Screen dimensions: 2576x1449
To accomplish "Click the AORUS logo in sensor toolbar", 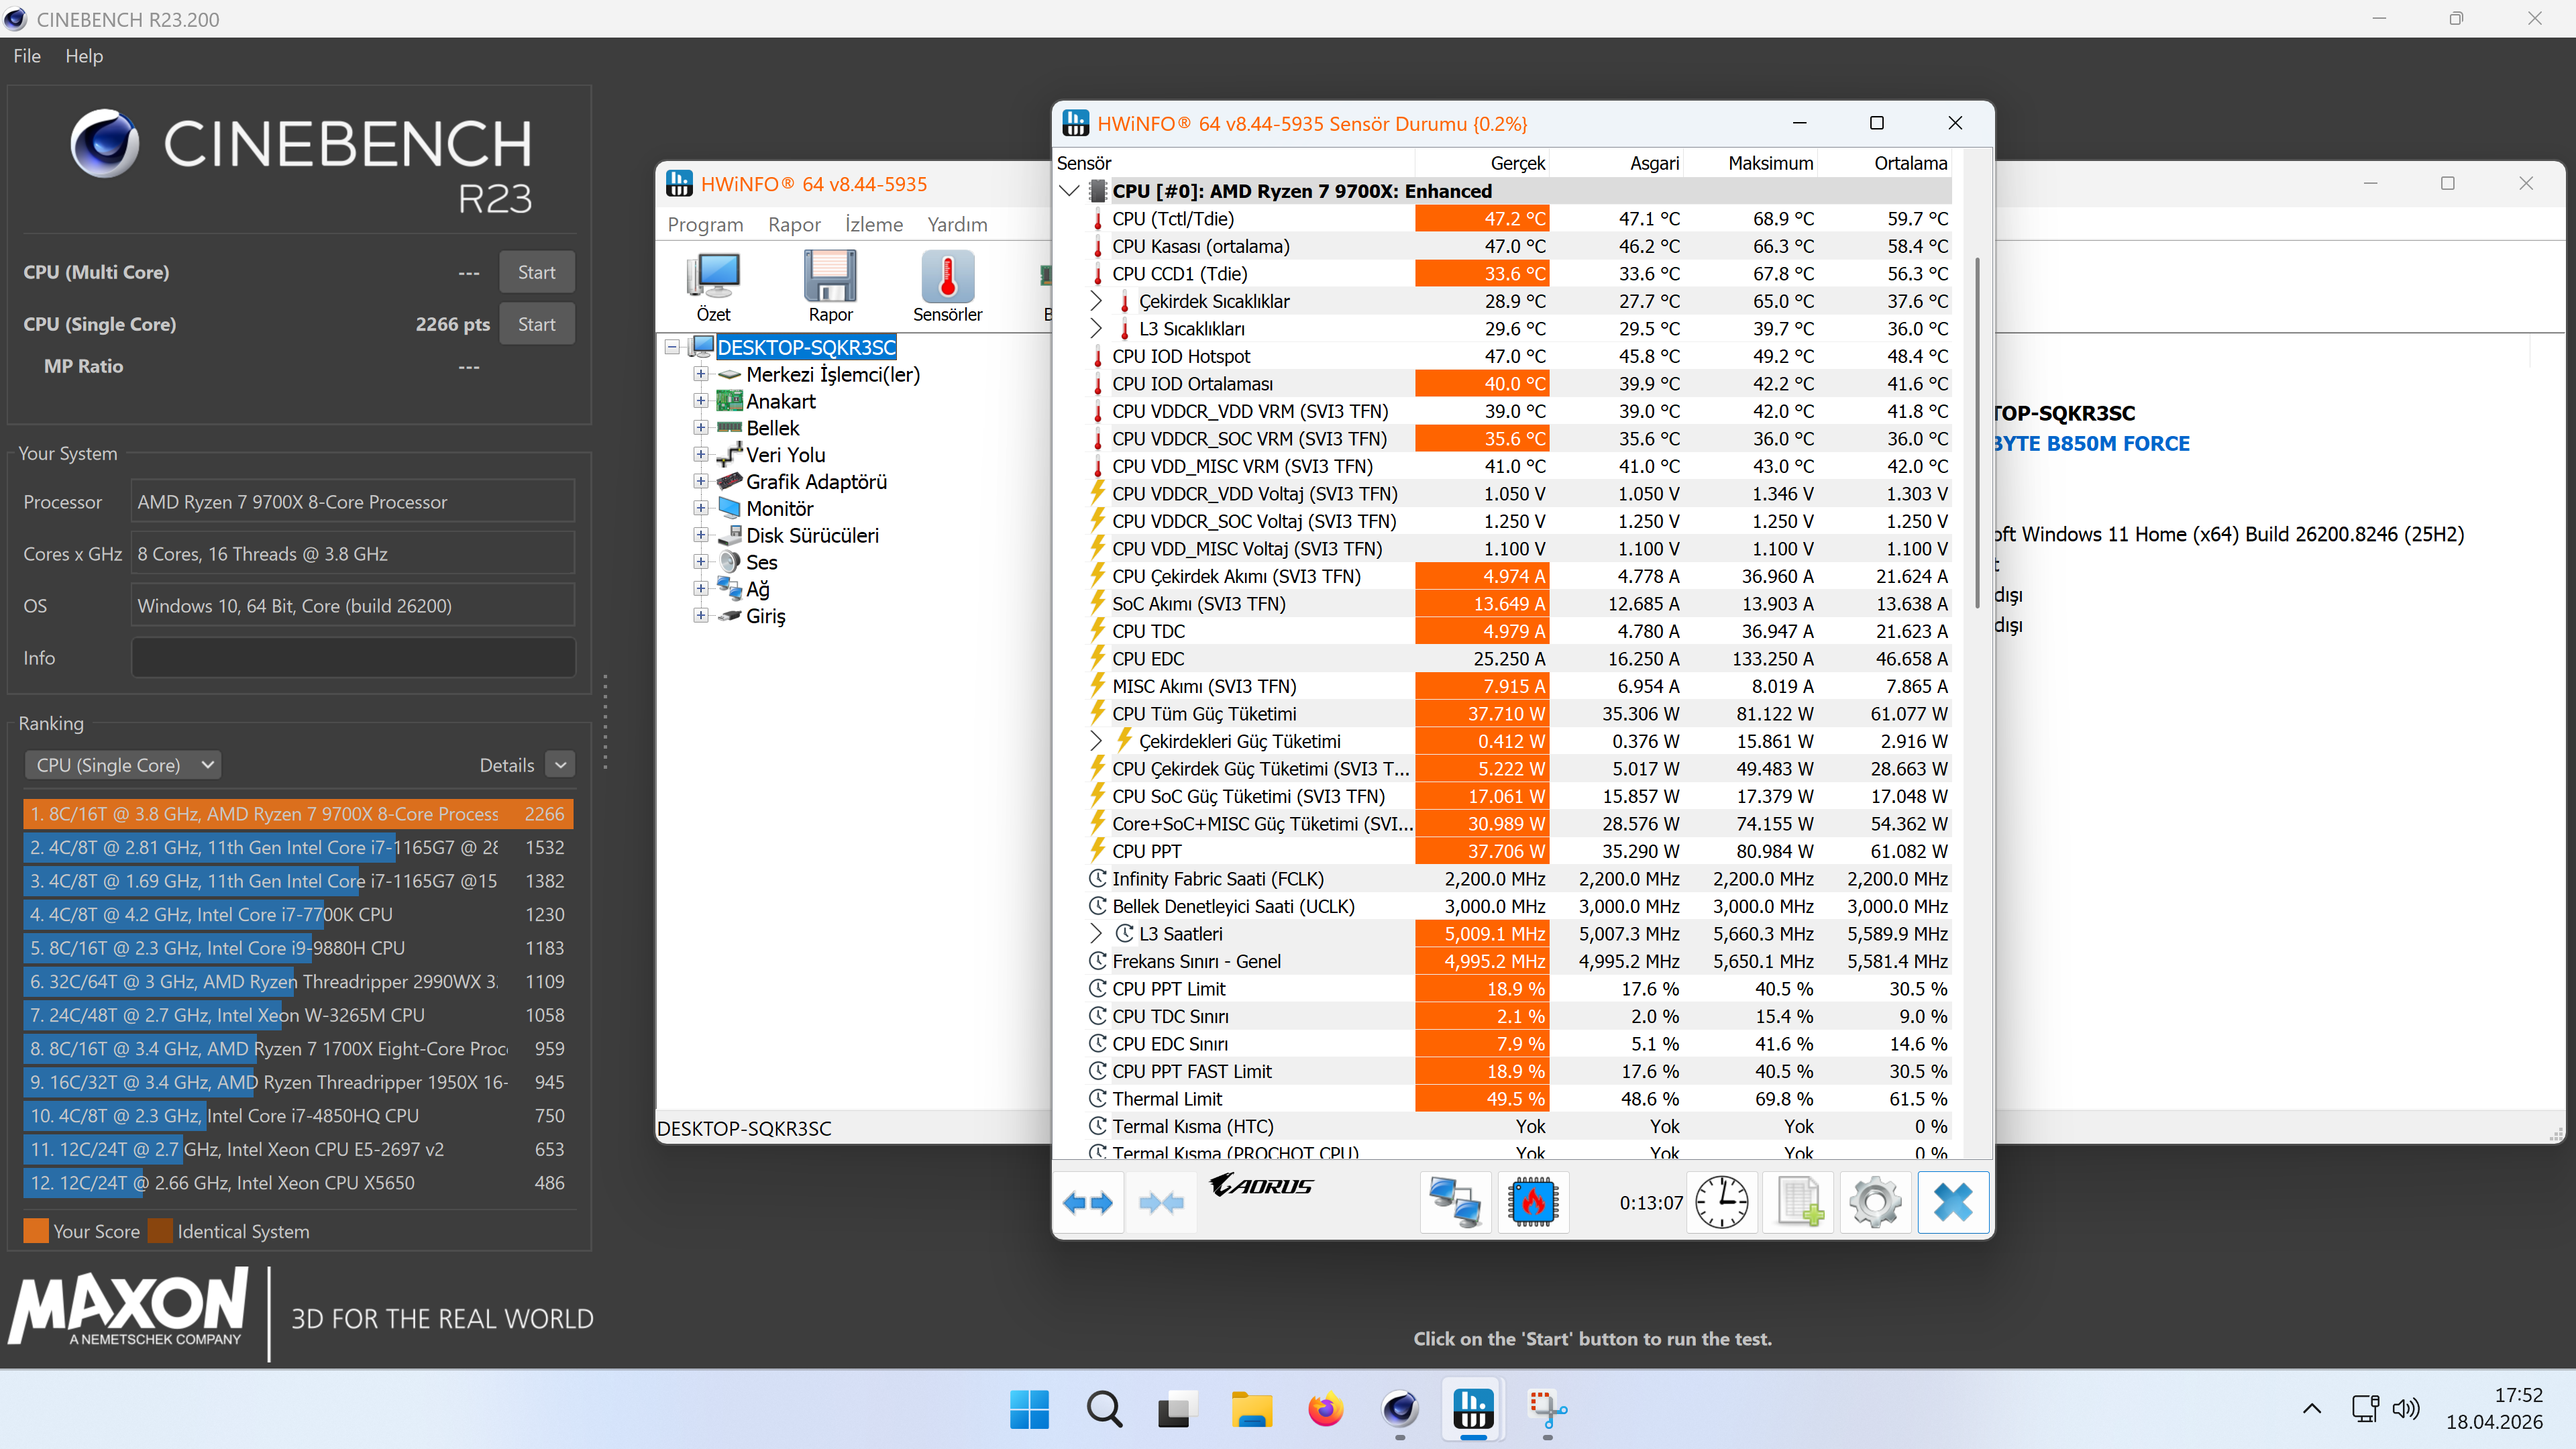I will pyautogui.click(x=1262, y=1186).
